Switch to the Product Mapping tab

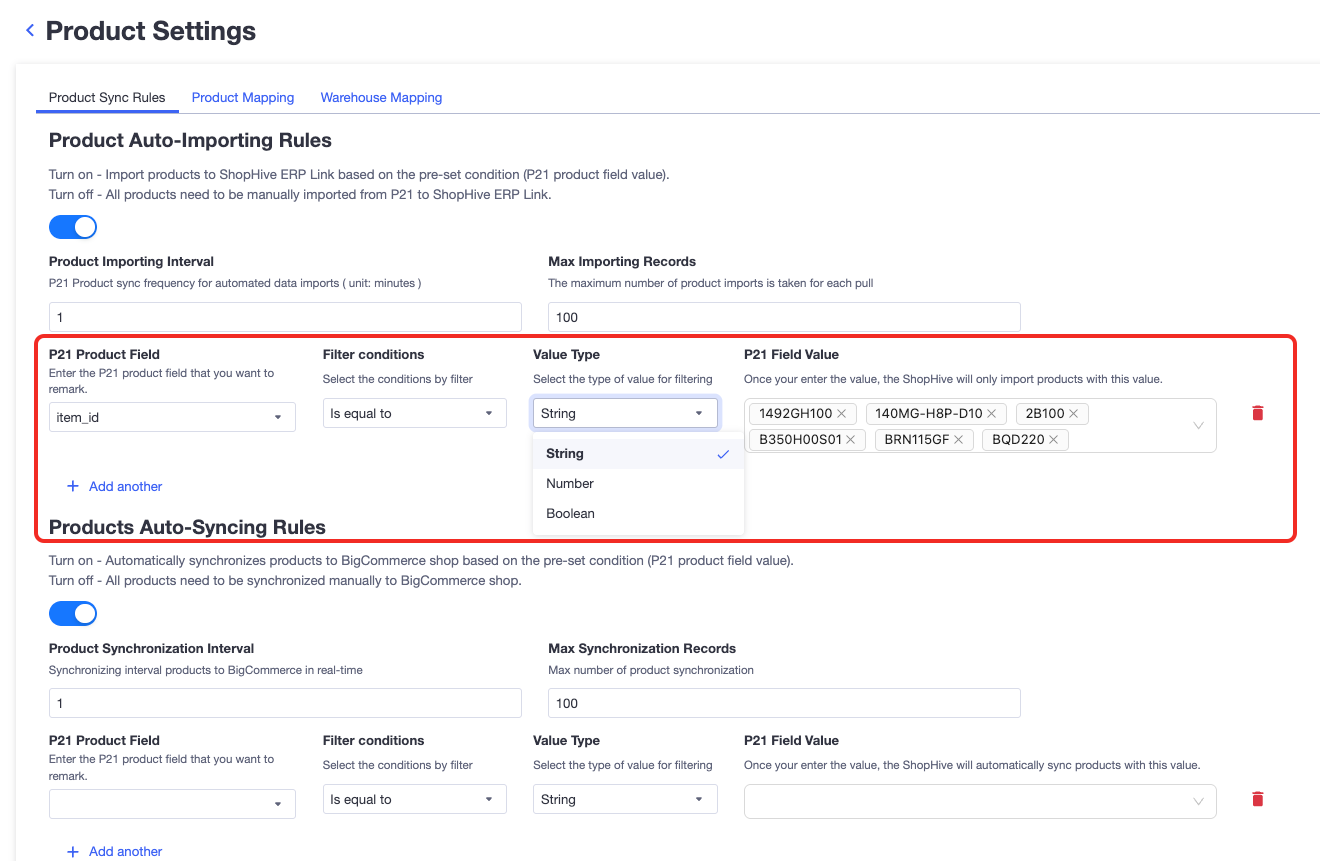[x=243, y=98]
